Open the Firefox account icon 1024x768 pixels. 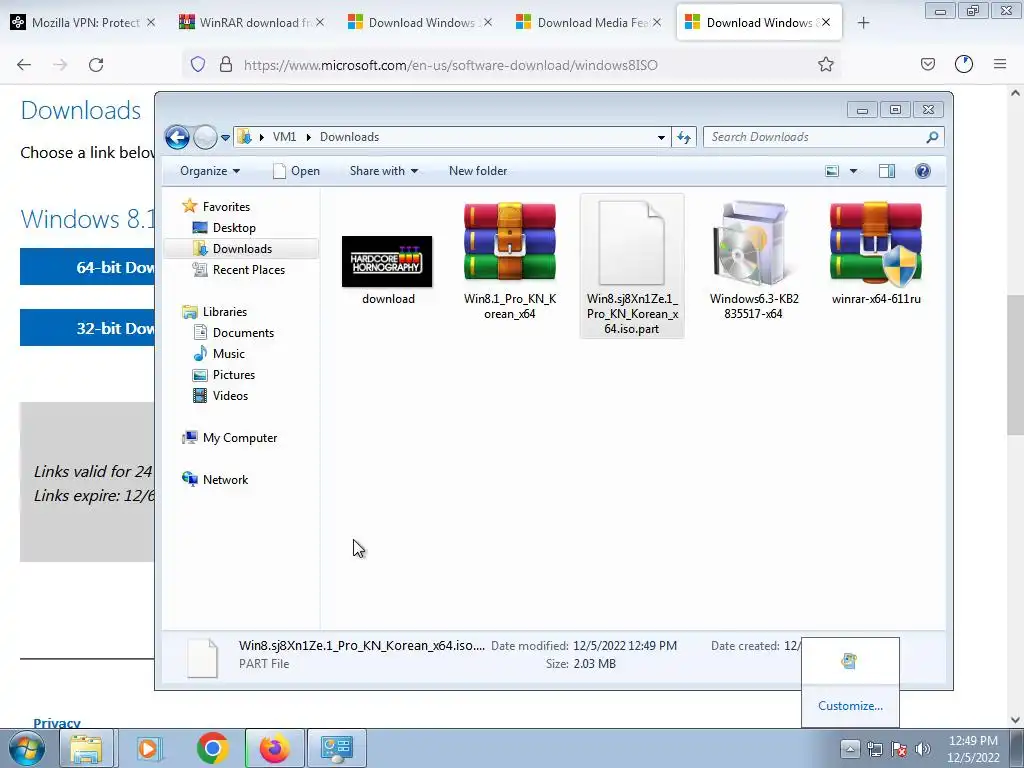tap(964, 65)
